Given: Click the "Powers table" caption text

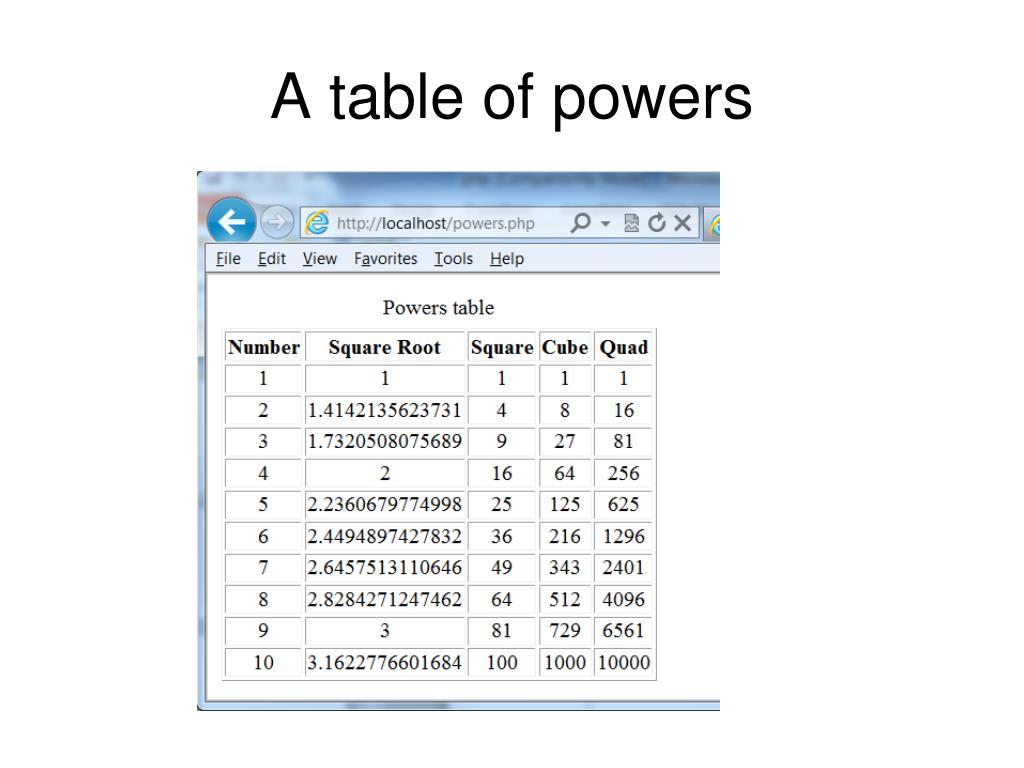Looking at the screenshot, I should 438,308.
